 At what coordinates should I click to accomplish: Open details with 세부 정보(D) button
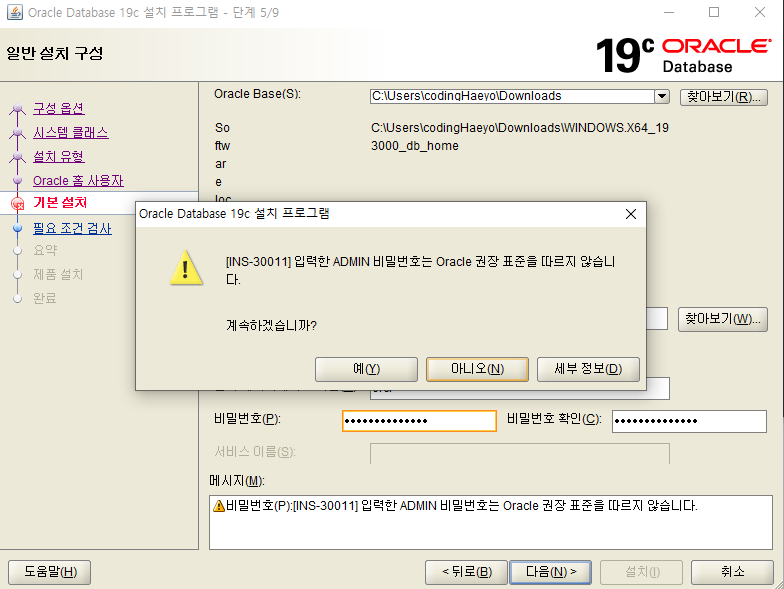(588, 369)
